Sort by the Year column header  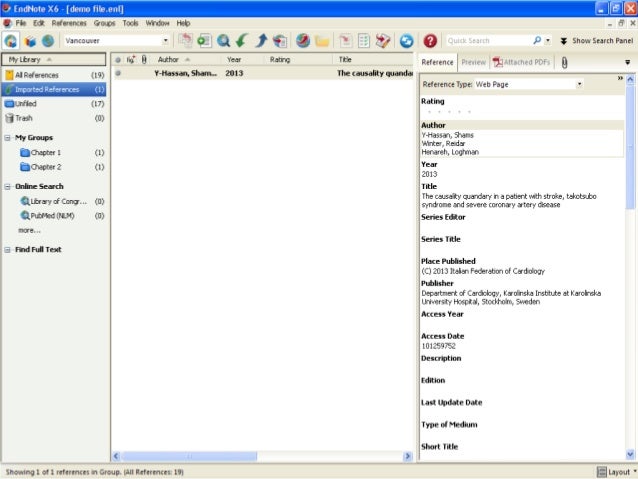tap(242, 60)
